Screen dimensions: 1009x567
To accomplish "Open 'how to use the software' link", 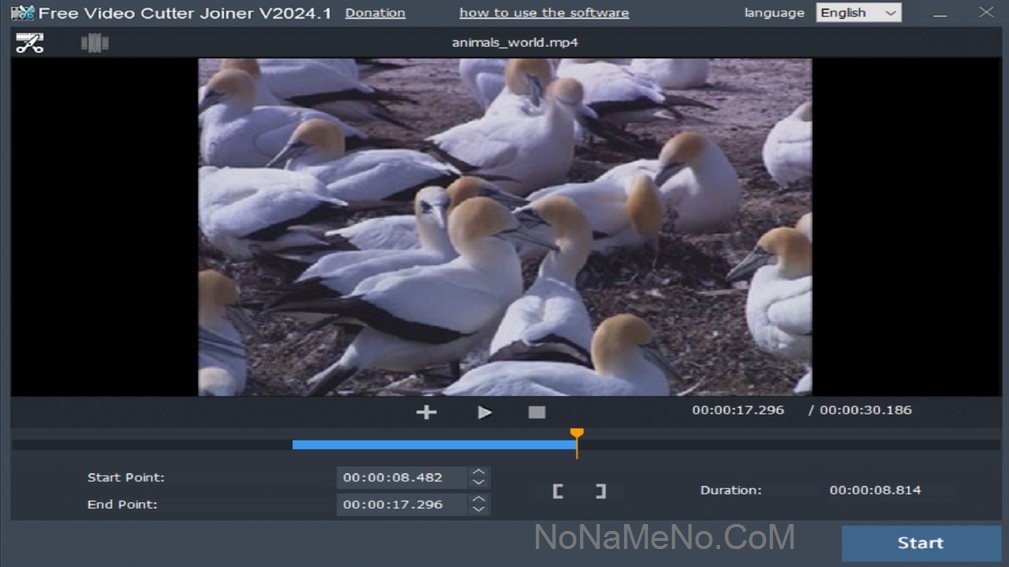I will (x=544, y=13).
